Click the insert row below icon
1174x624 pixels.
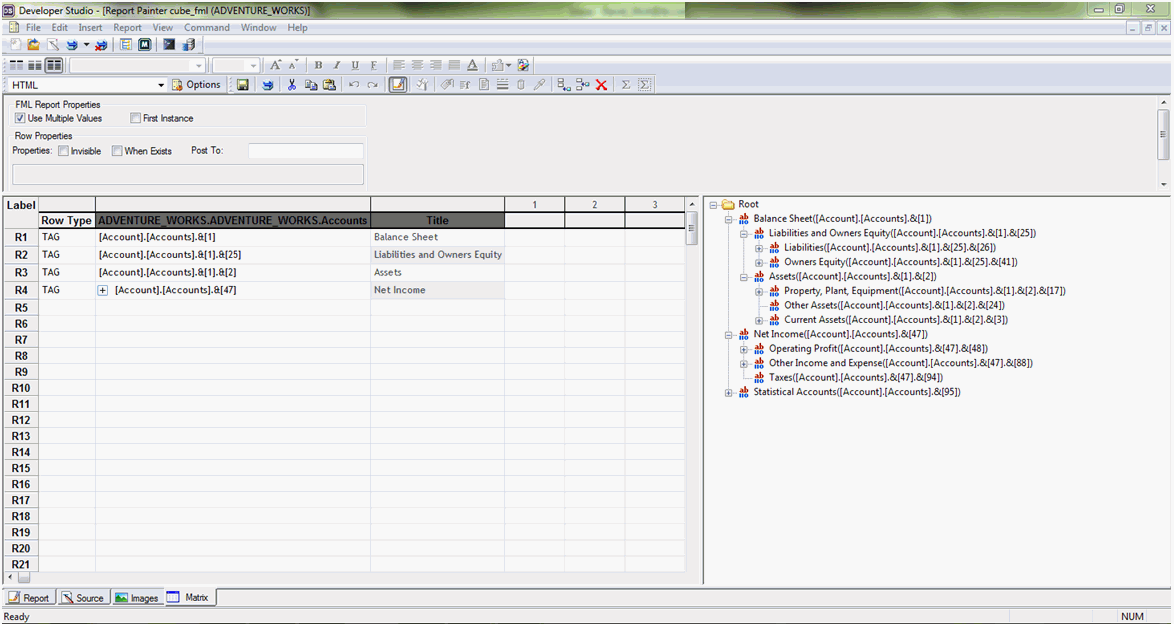coord(565,85)
